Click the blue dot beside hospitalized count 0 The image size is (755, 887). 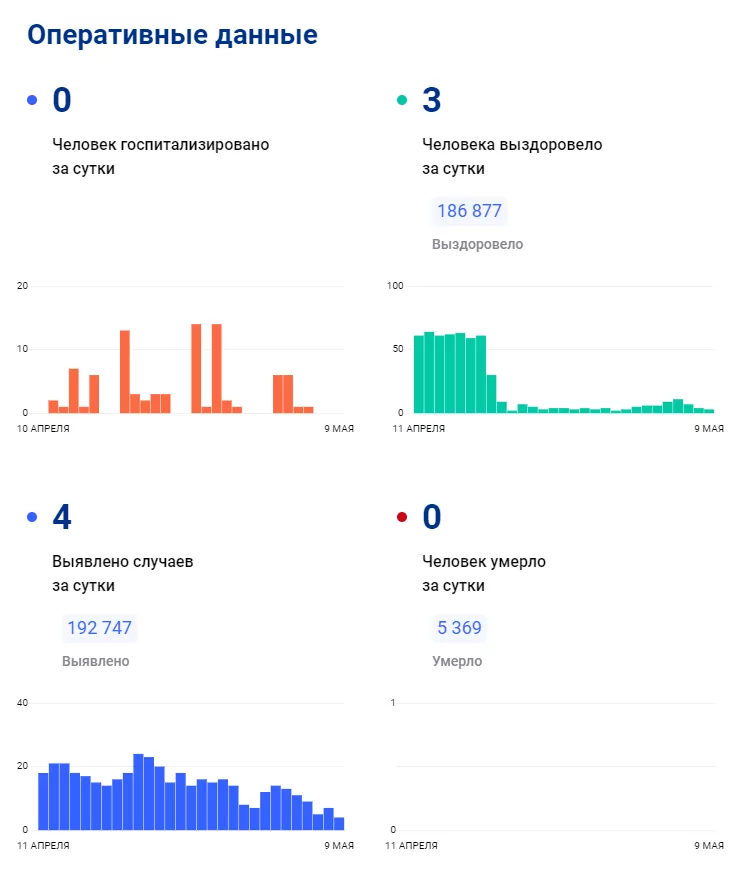32,100
